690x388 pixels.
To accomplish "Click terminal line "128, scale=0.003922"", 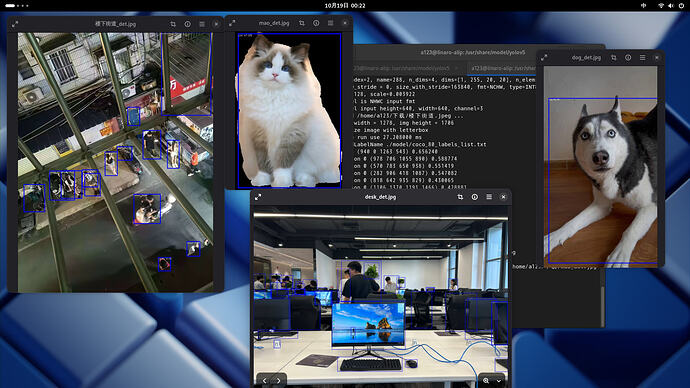I will click(384, 94).
